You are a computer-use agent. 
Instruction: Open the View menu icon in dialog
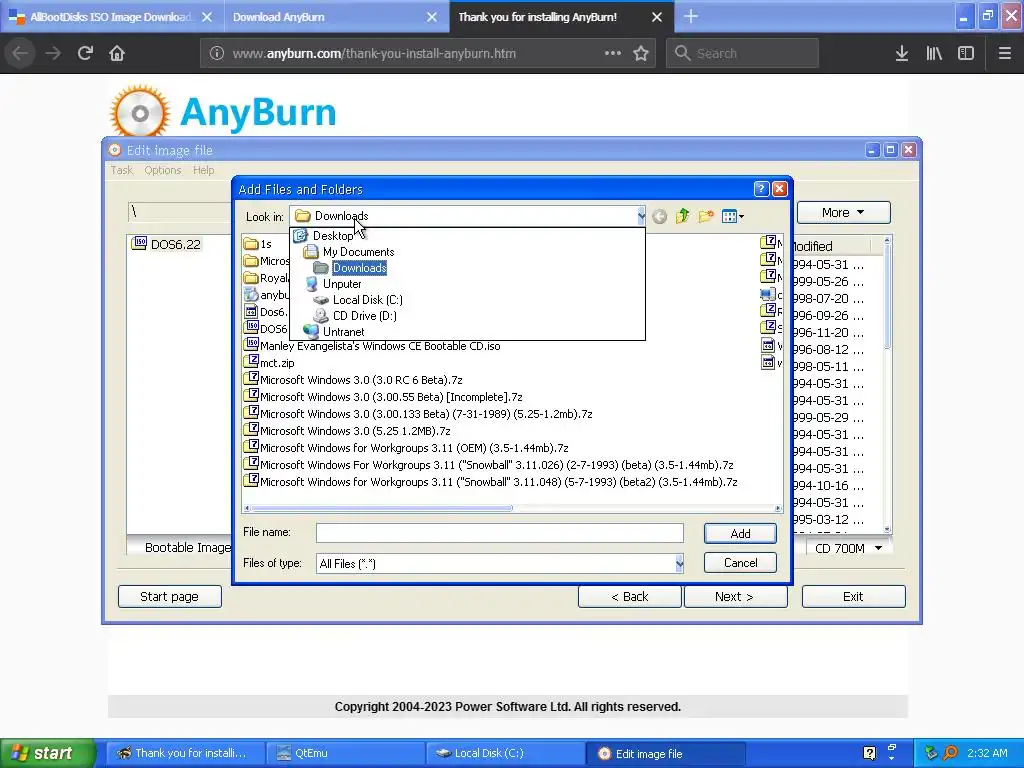pyautogui.click(x=733, y=216)
